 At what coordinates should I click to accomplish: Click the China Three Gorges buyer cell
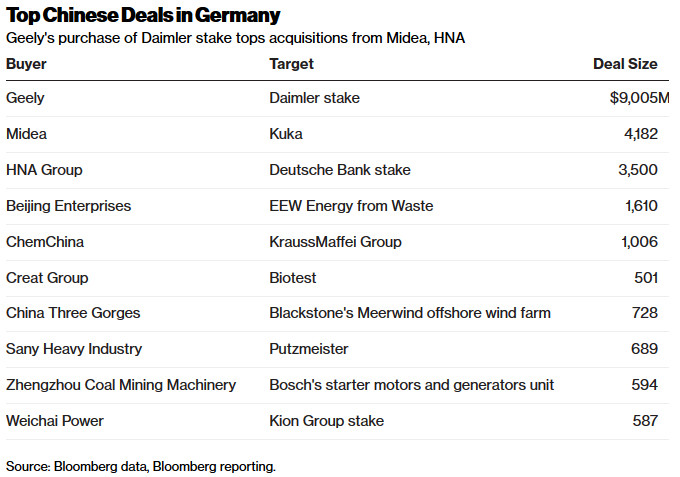pyautogui.click(x=73, y=313)
